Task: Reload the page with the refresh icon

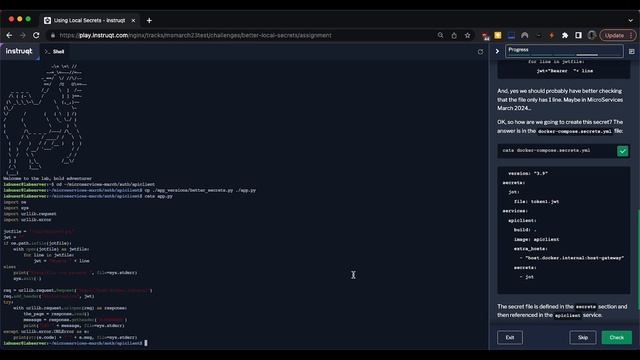Action: (36, 36)
